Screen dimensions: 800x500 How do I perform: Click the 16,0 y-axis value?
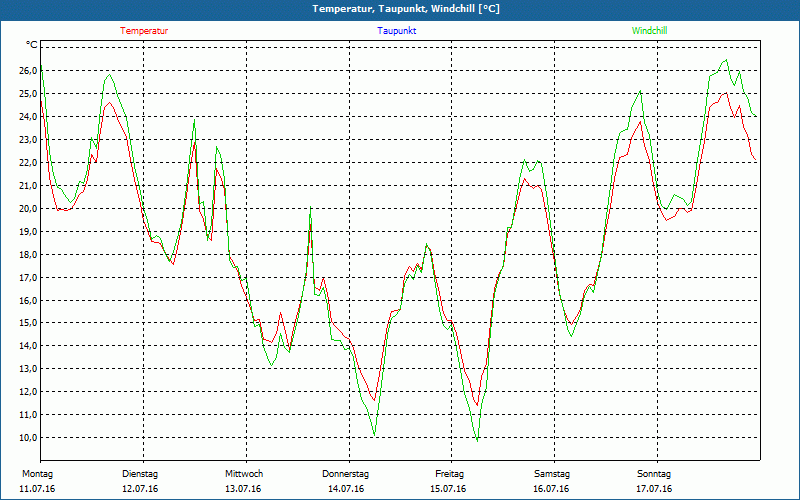click(29, 300)
